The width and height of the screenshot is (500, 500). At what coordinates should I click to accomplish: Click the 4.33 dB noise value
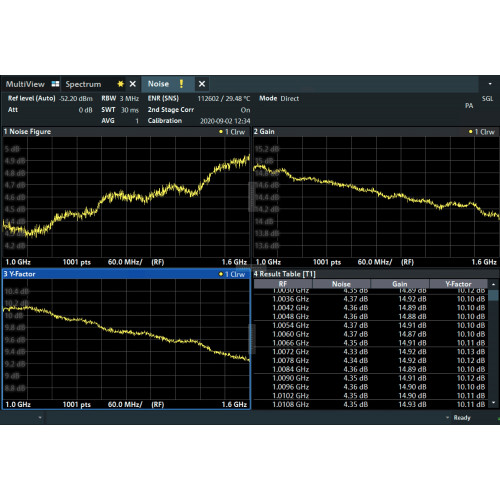coord(356,352)
